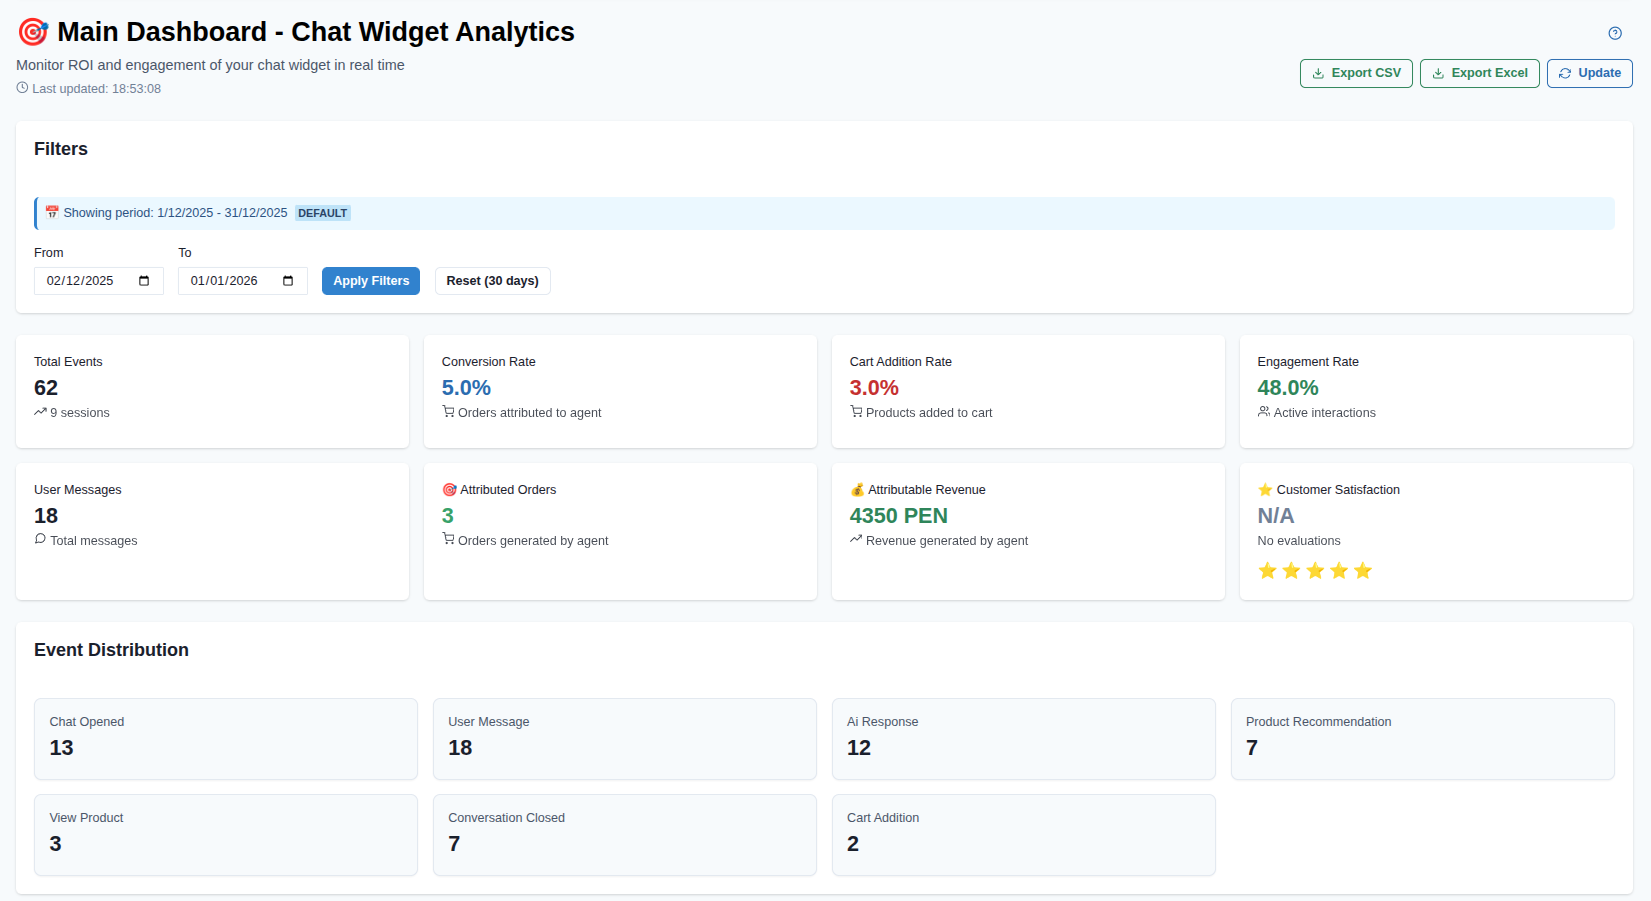Click the cart icon under Conversion Rate
The height and width of the screenshot is (901, 1651).
coord(449,412)
